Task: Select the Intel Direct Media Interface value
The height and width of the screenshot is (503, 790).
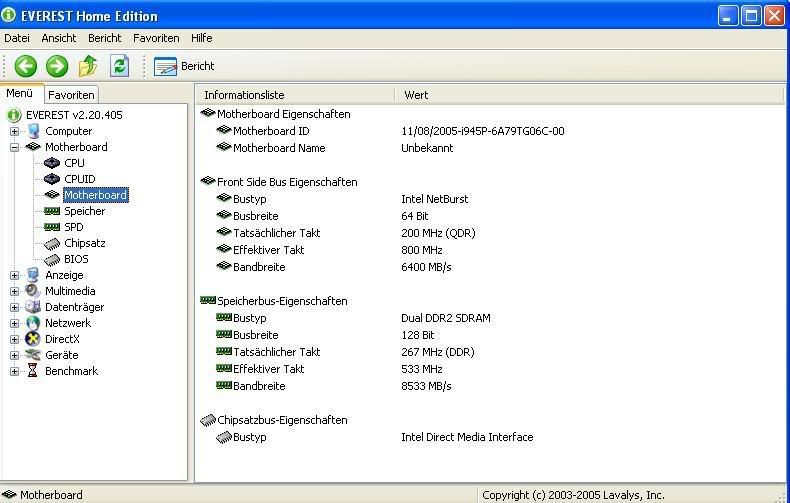Action: click(x=467, y=437)
